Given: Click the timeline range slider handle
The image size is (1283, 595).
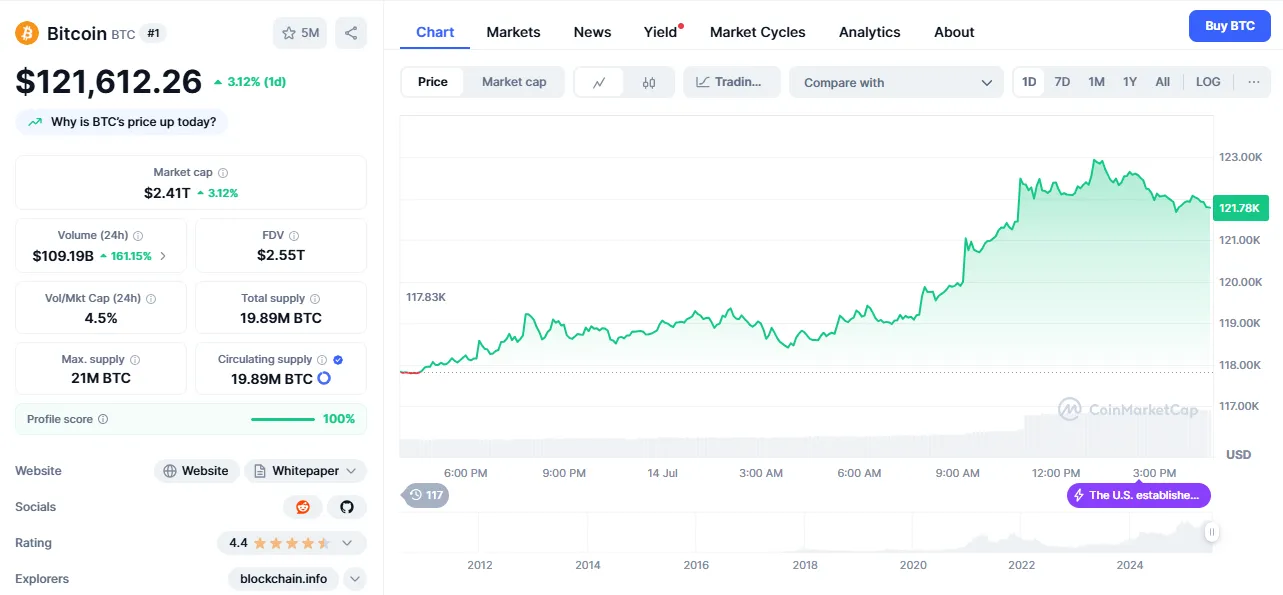Looking at the screenshot, I should 1212,532.
